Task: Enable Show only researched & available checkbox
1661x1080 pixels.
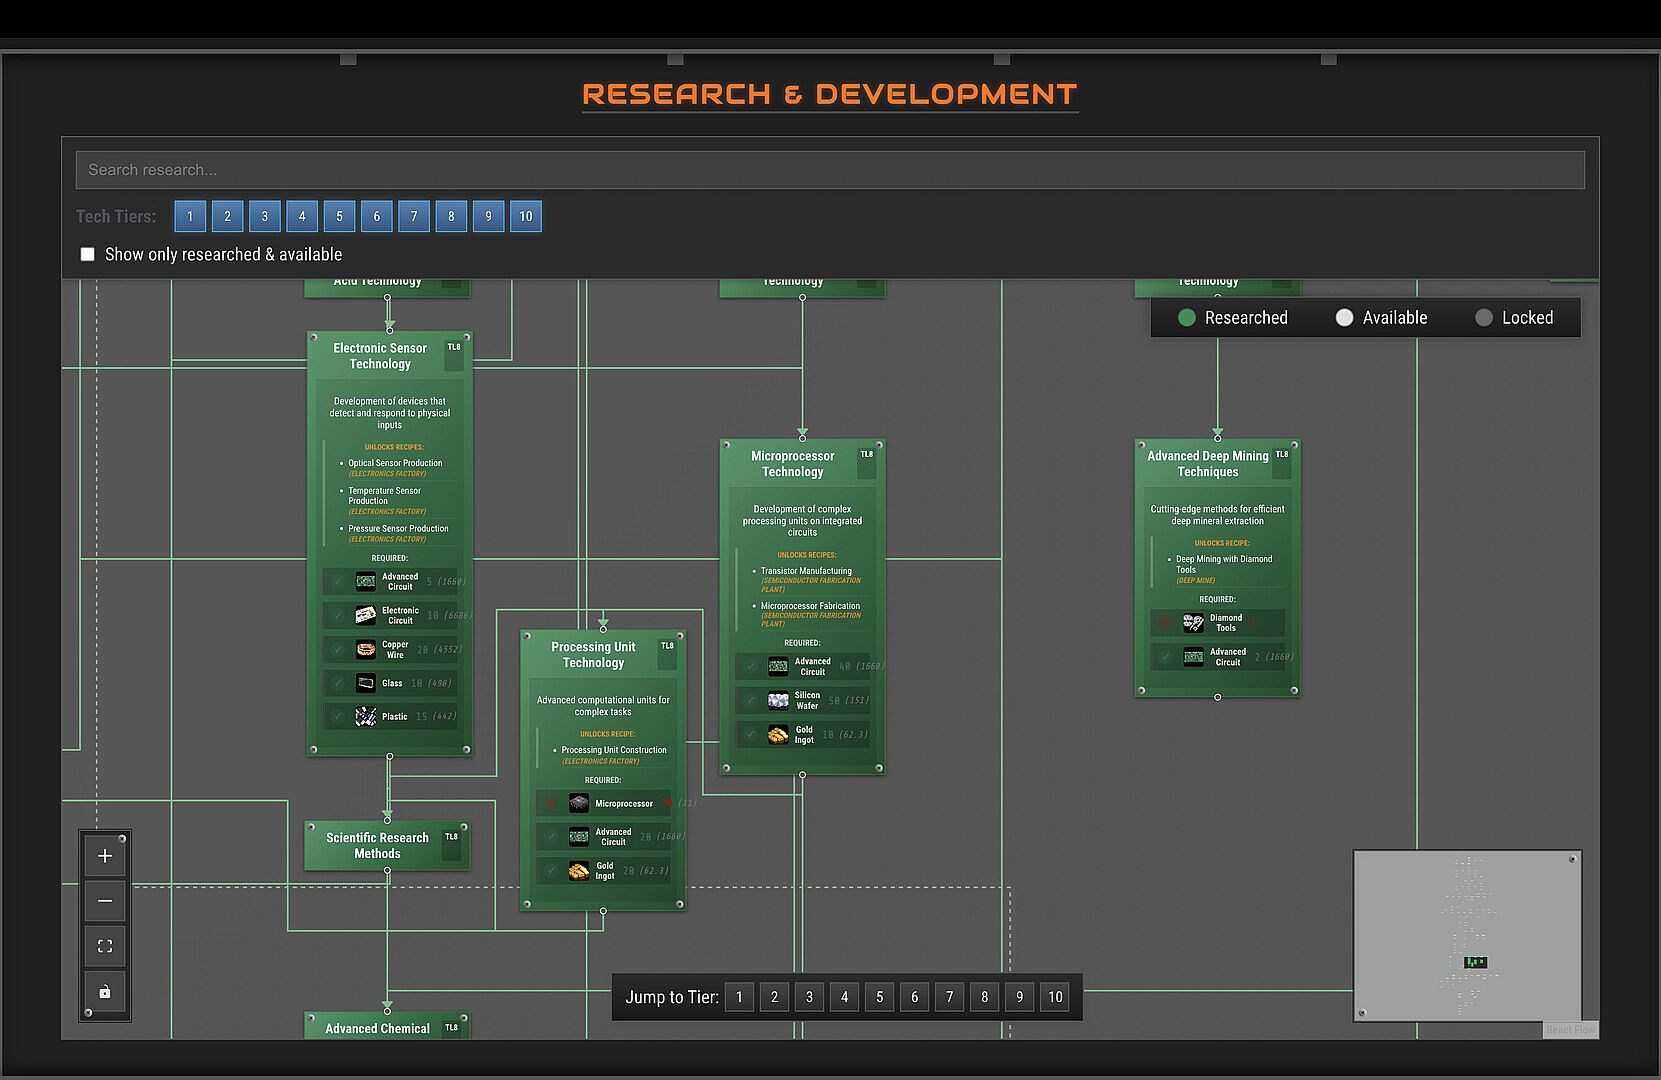Action: [x=88, y=255]
